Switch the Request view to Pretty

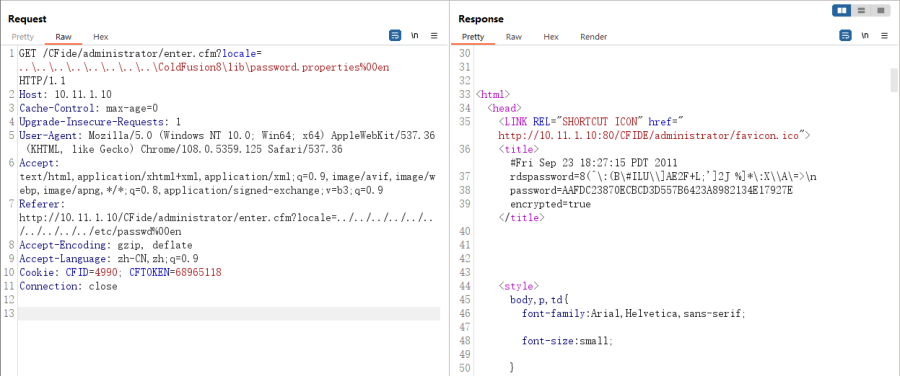click(23, 37)
